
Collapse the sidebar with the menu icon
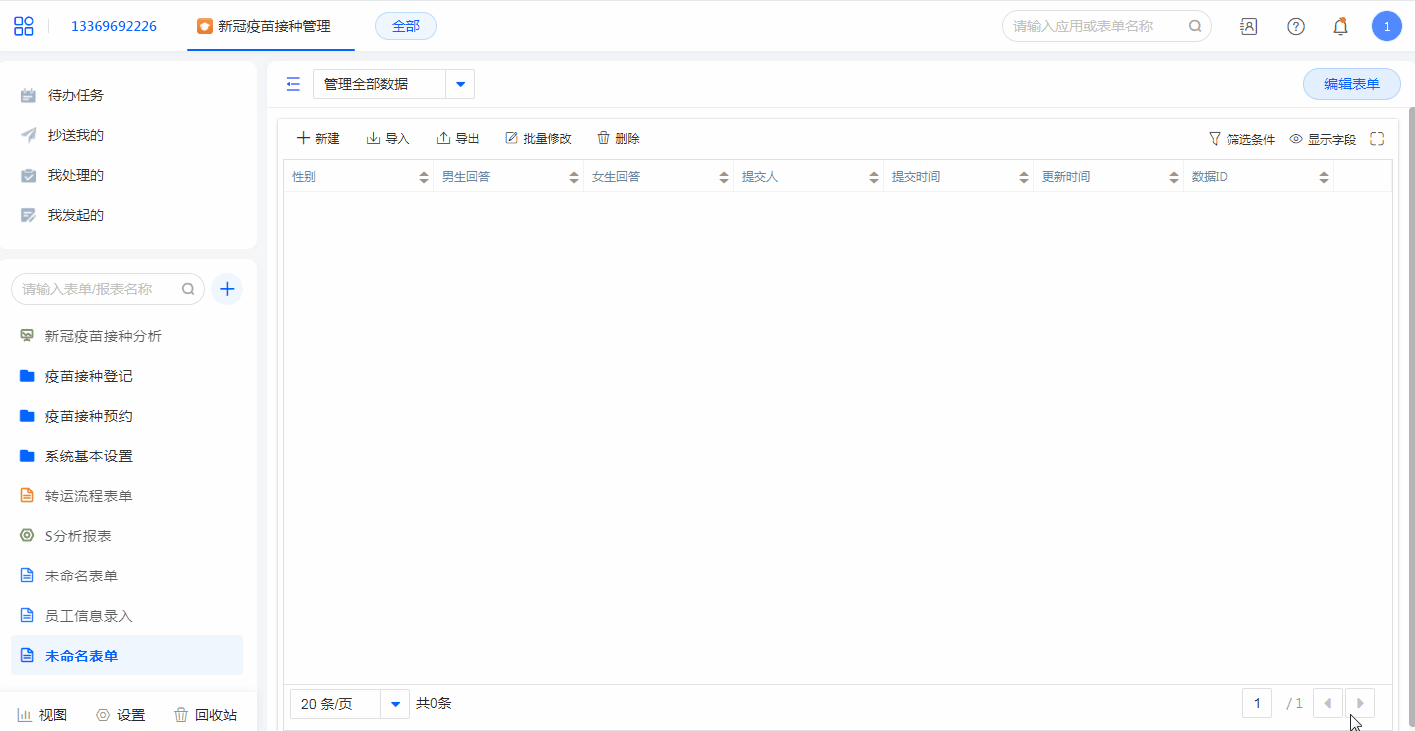pos(293,84)
